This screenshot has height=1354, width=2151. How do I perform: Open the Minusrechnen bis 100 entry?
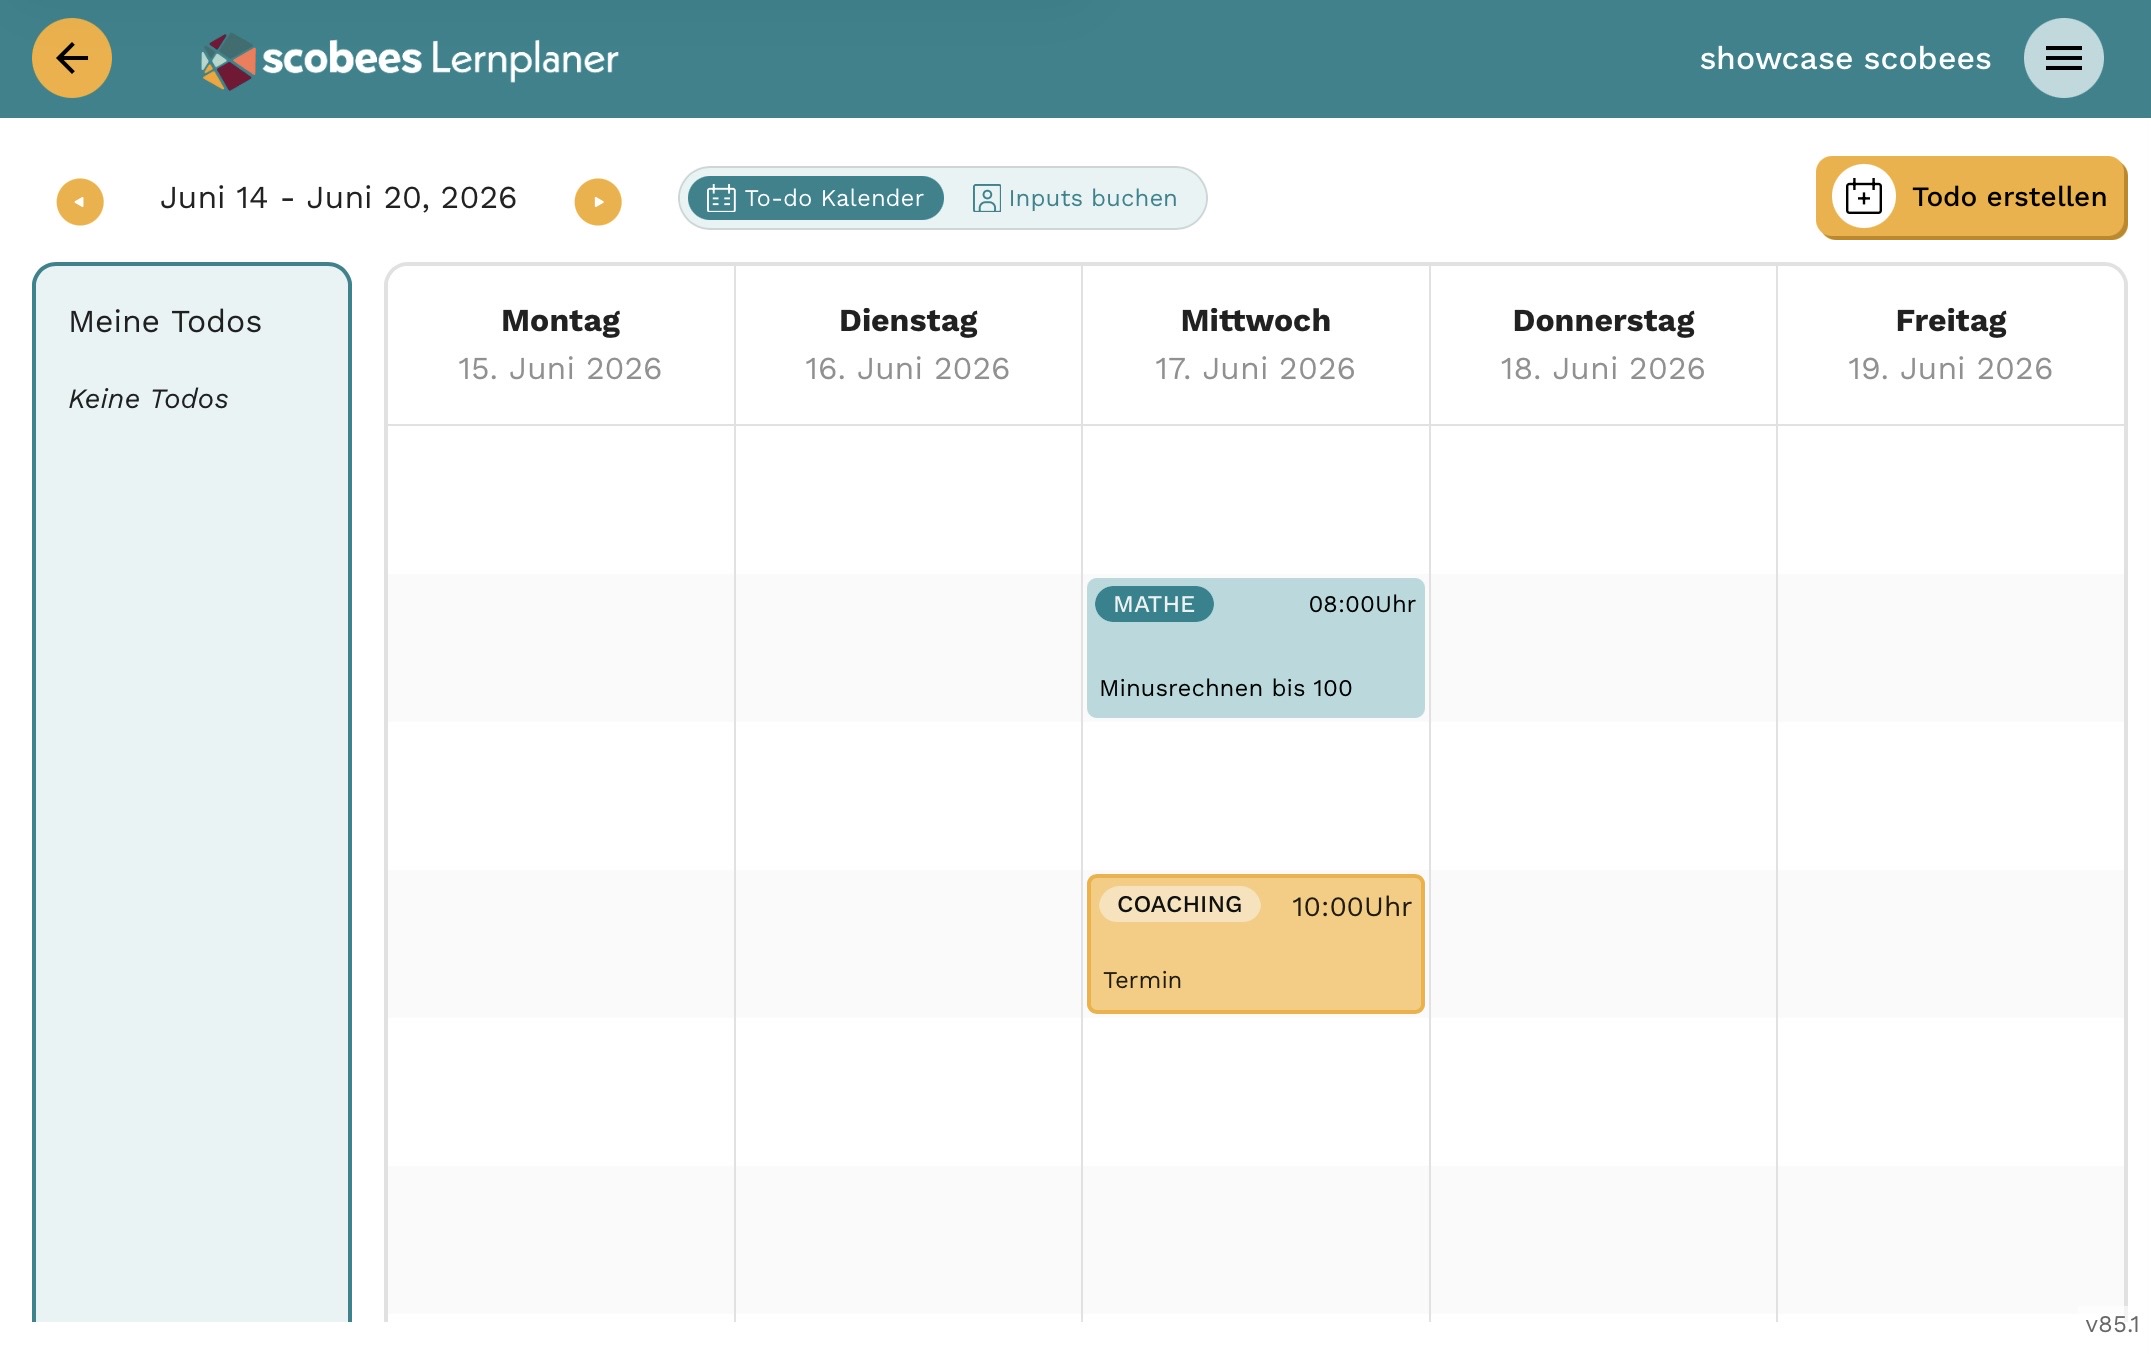[x=1255, y=648]
